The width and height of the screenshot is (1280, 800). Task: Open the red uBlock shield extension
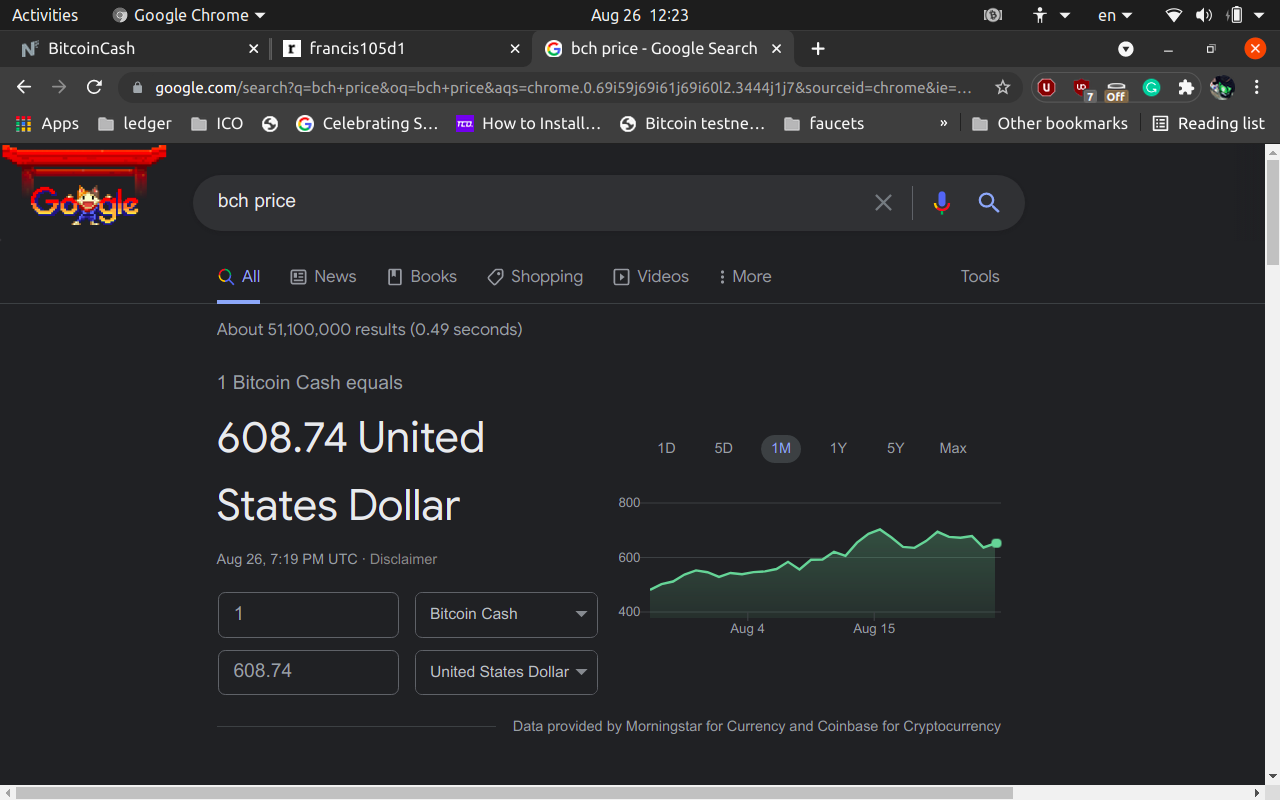pos(1046,88)
